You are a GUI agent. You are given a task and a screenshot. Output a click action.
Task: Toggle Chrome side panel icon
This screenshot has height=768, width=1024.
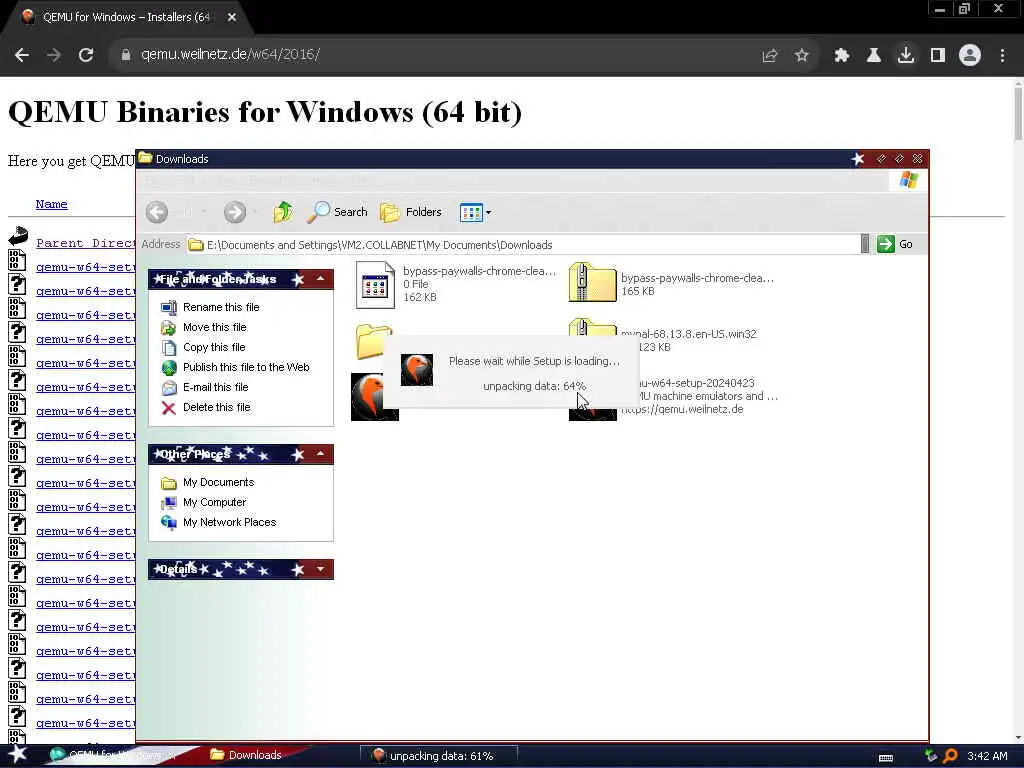[938, 56]
